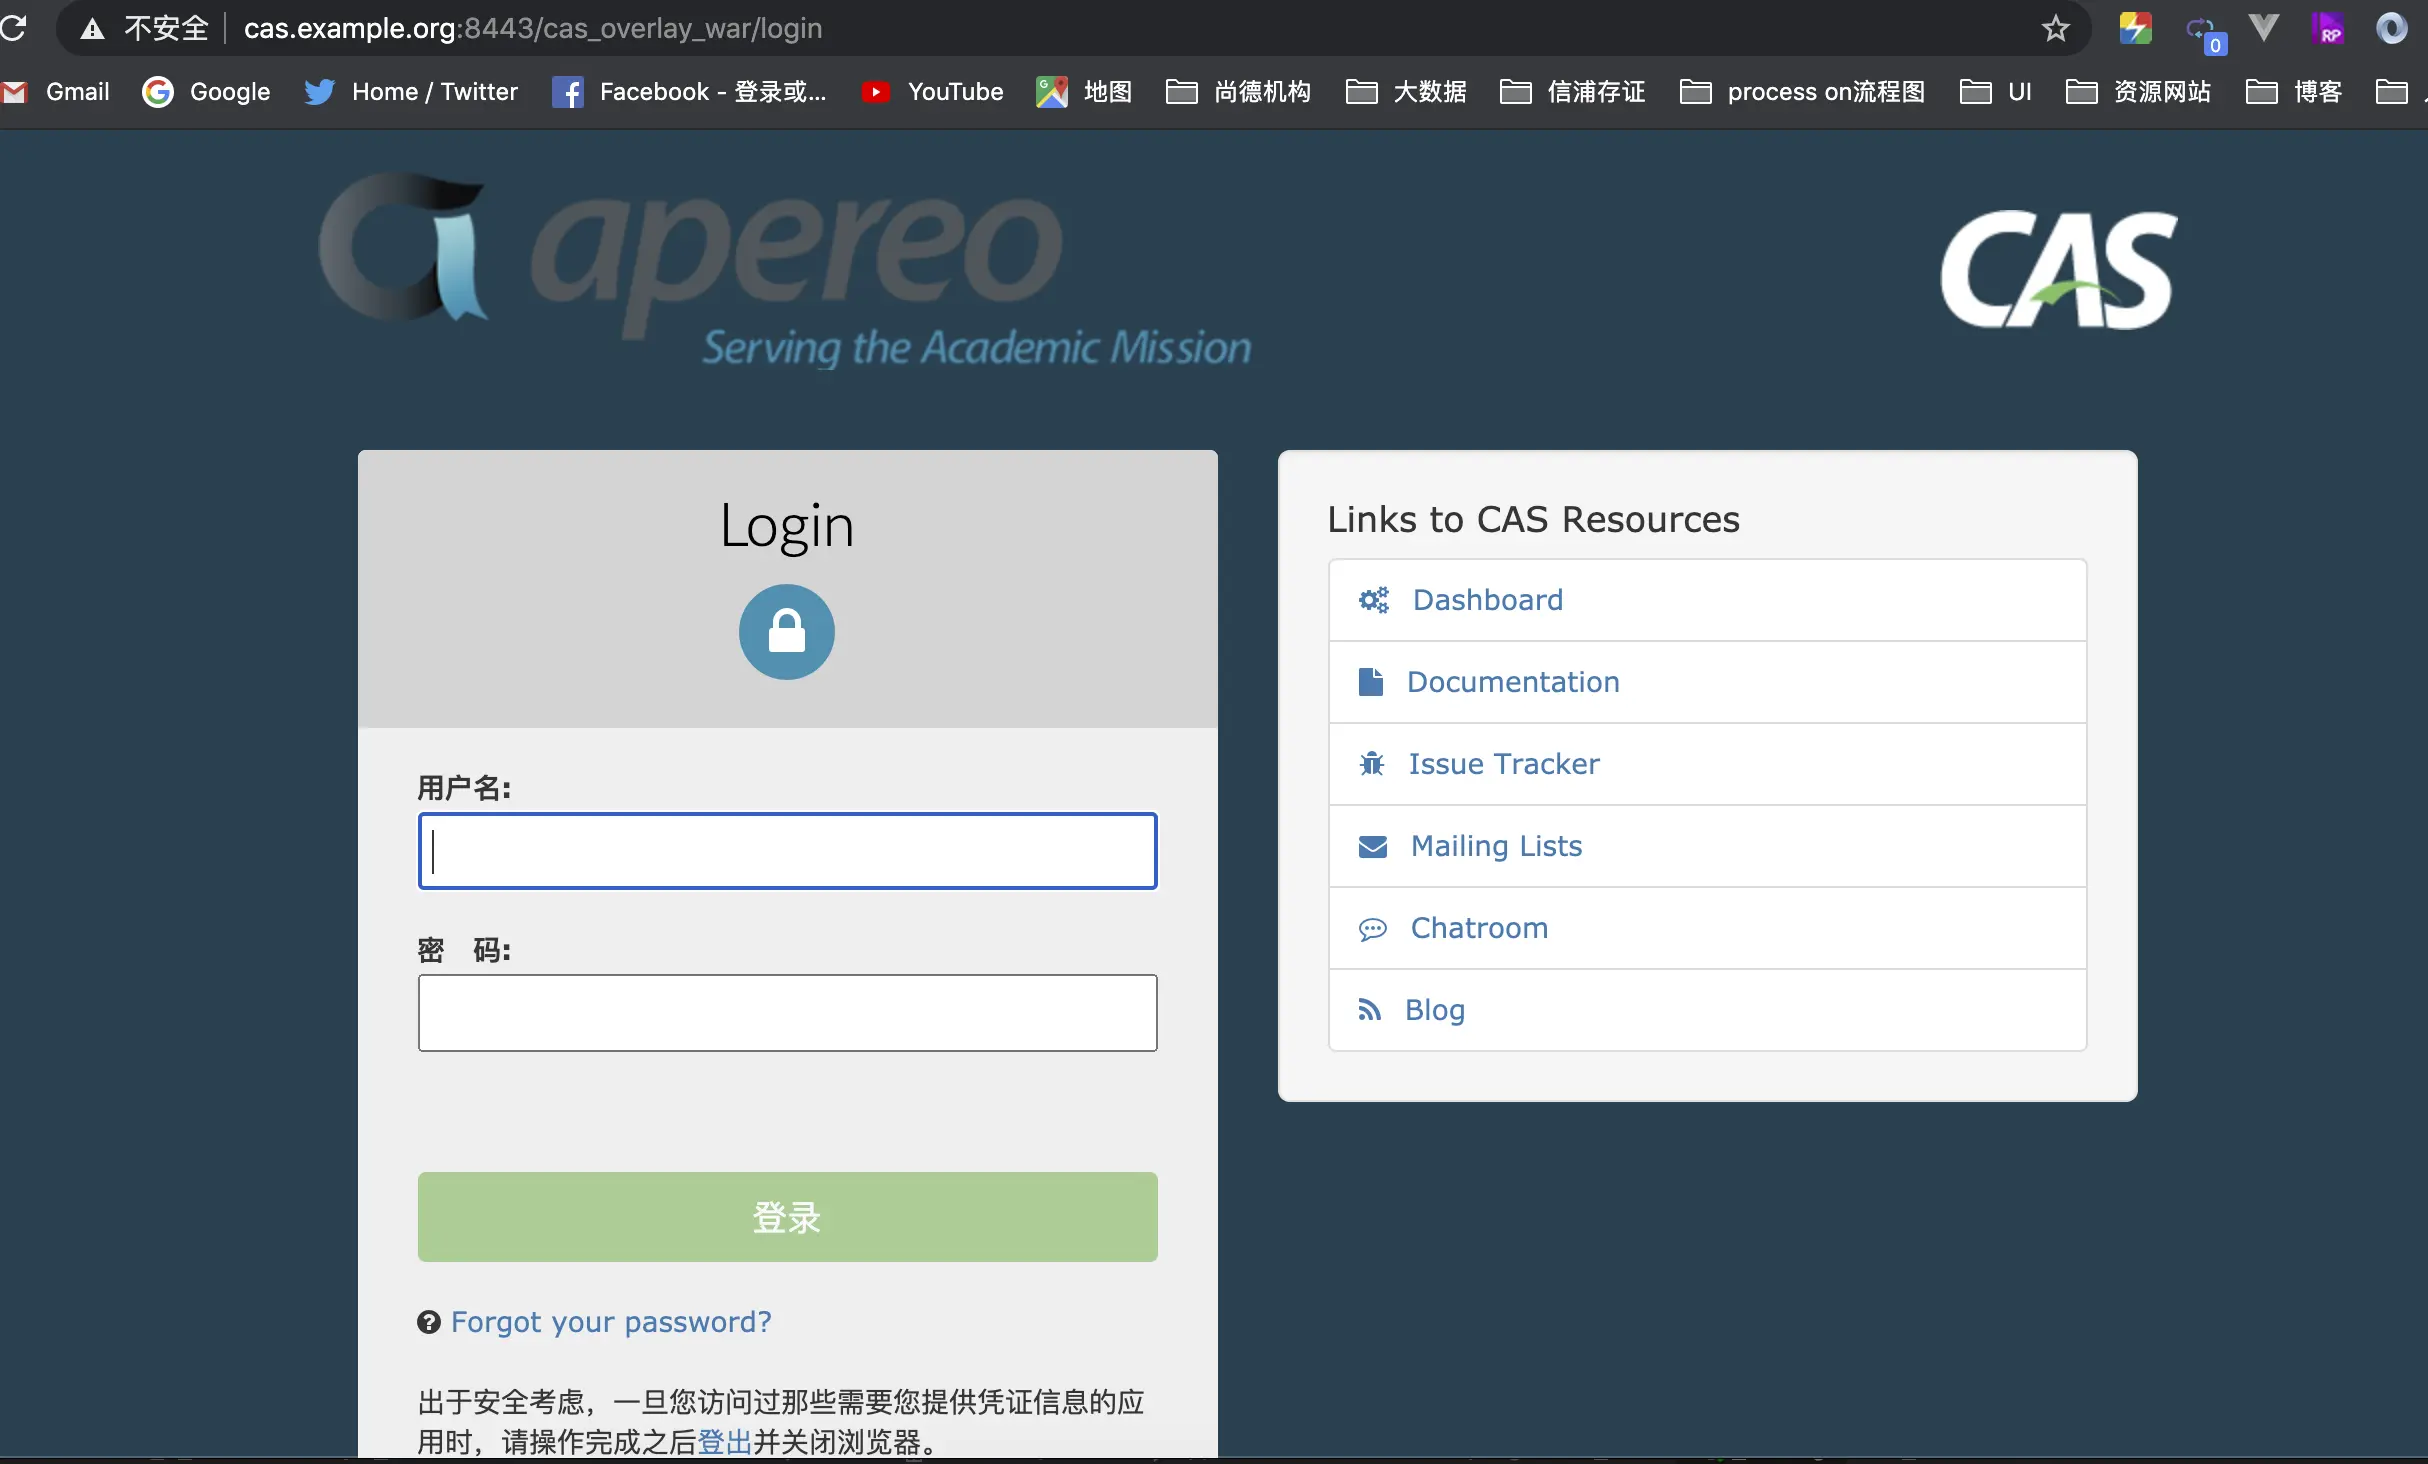Click the blue lock icon under Login
Image resolution: width=2428 pixels, height=1464 pixels.
[786, 632]
